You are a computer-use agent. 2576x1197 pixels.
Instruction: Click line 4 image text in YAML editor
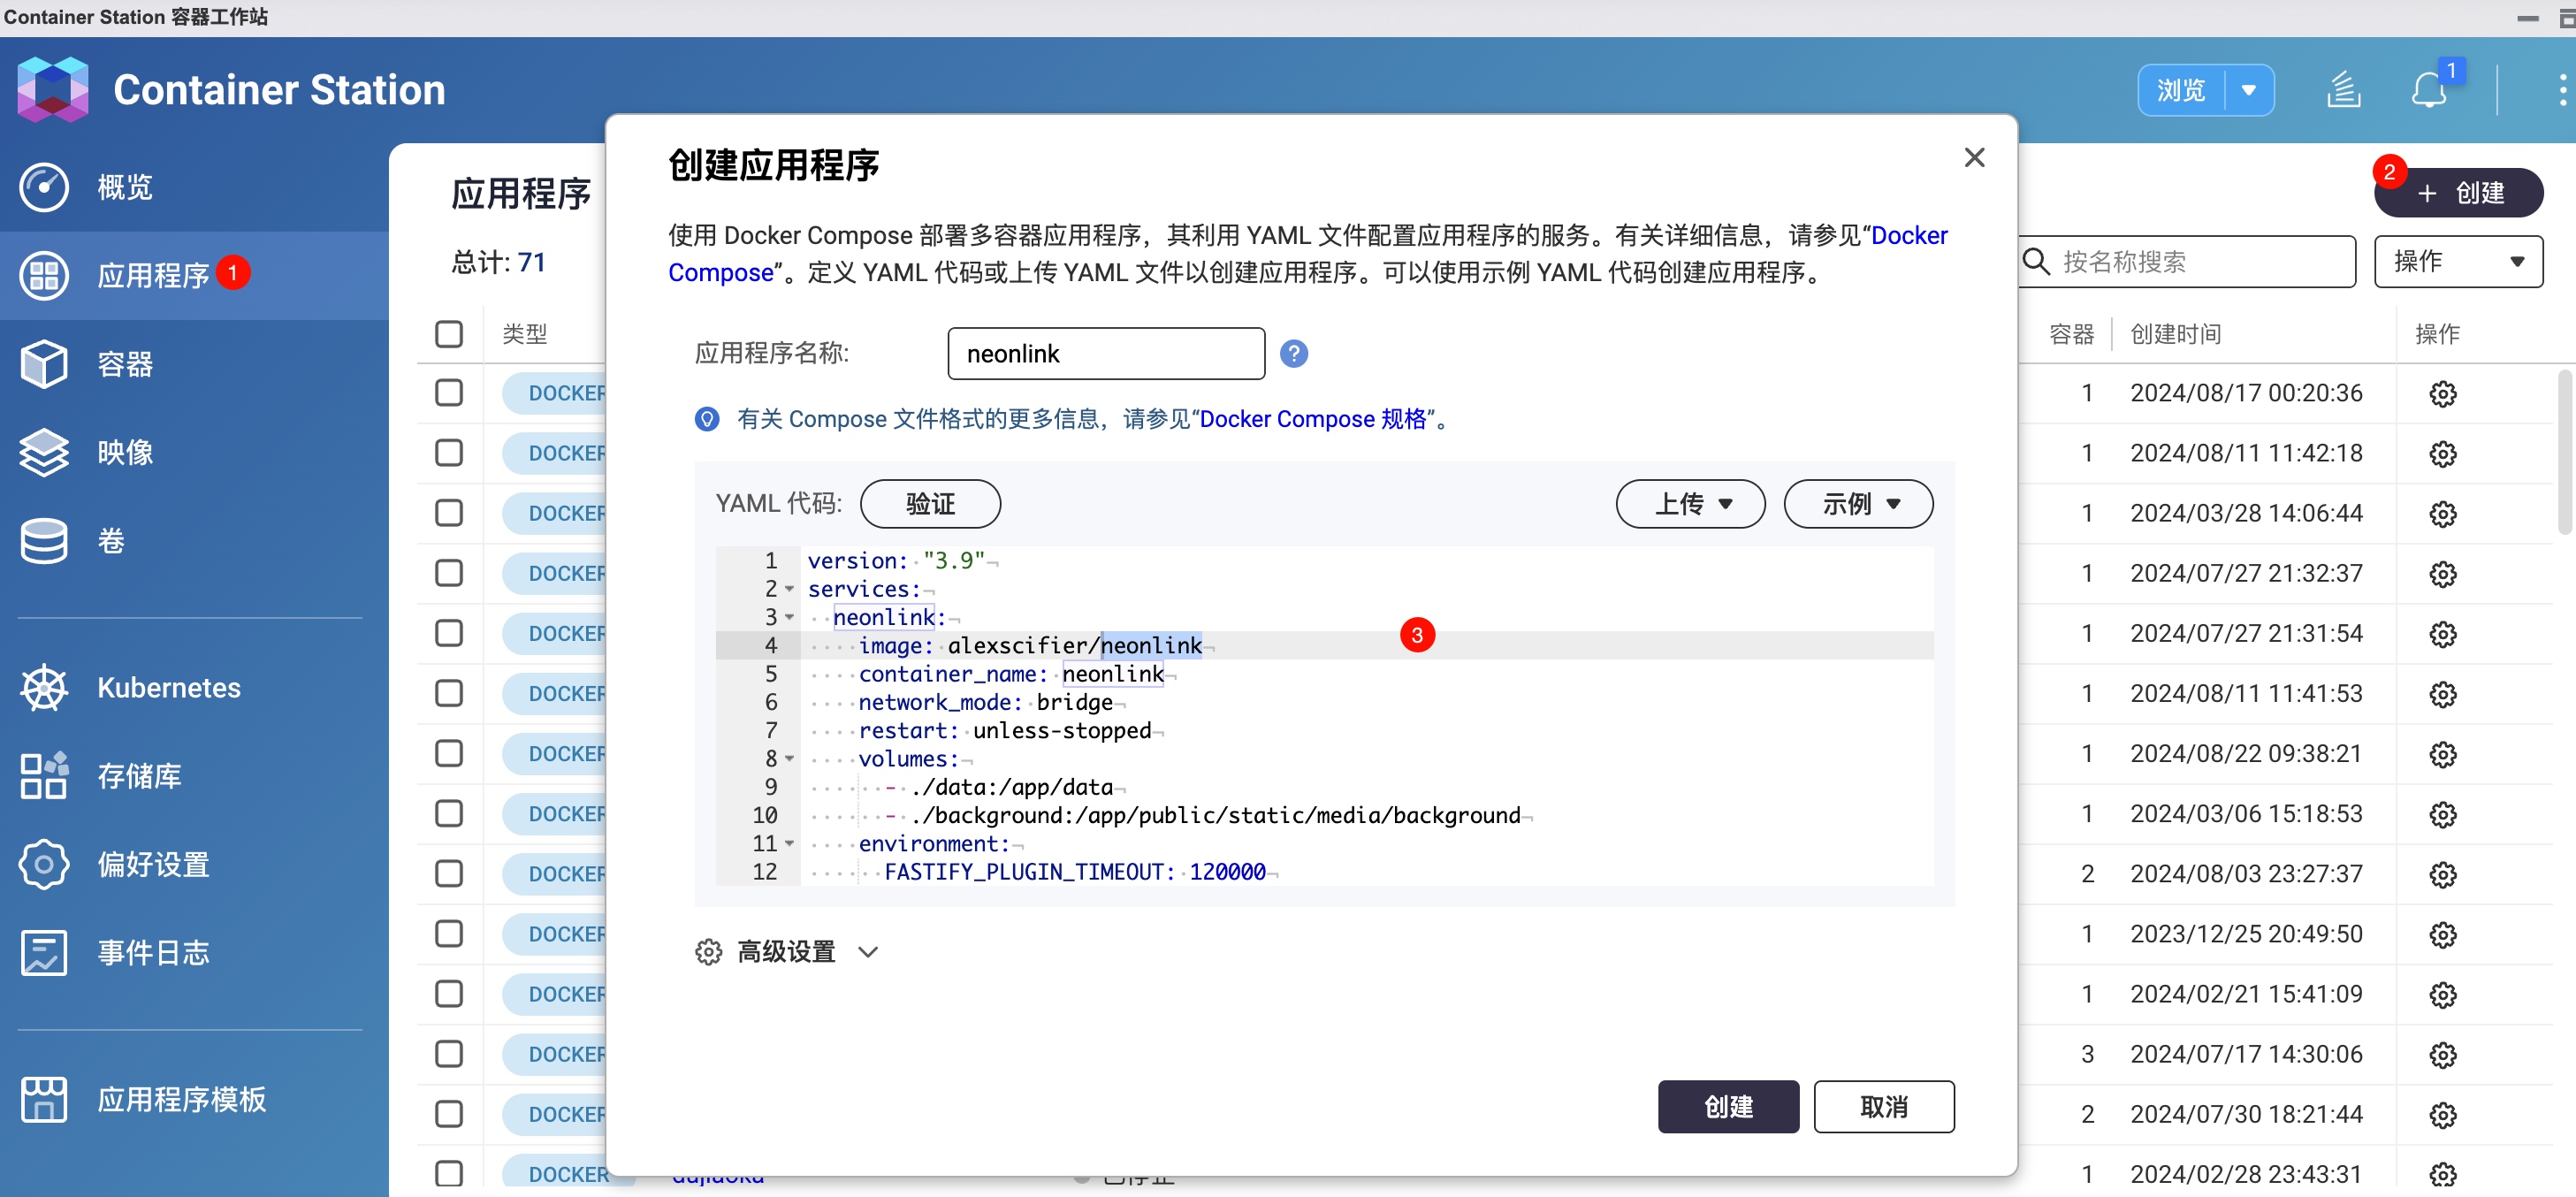click(x=1030, y=646)
